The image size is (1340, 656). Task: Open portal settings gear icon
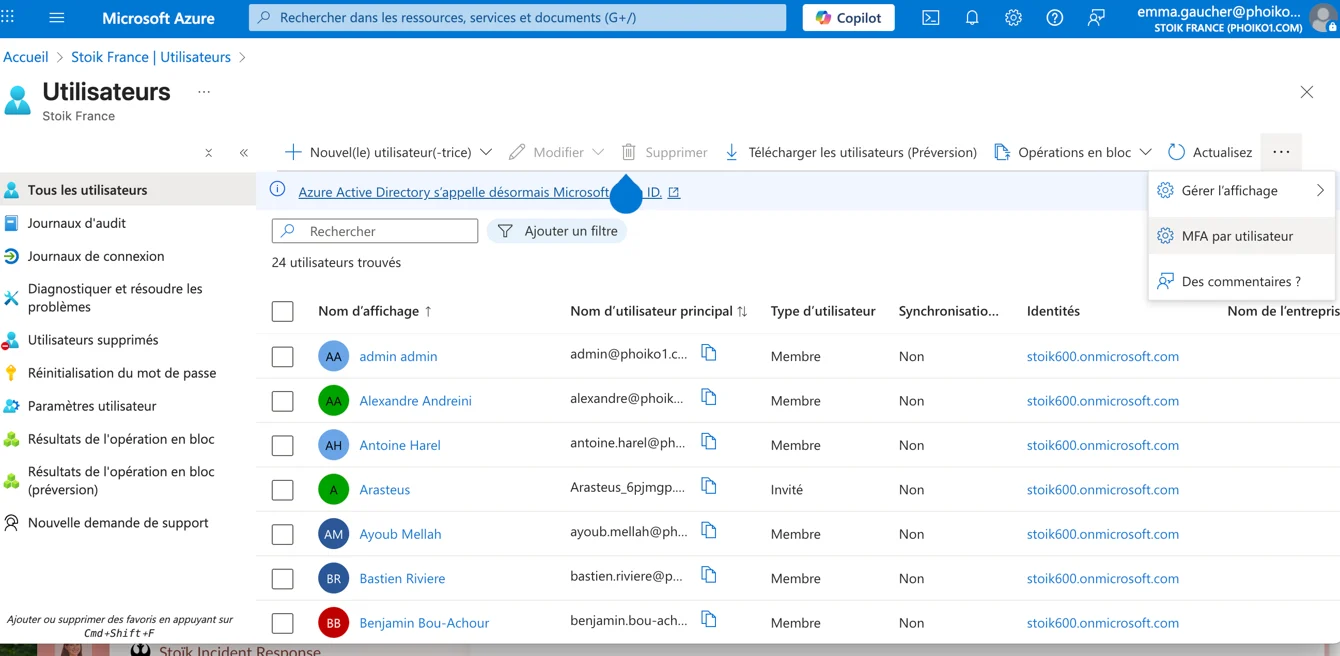(1013, 18)
